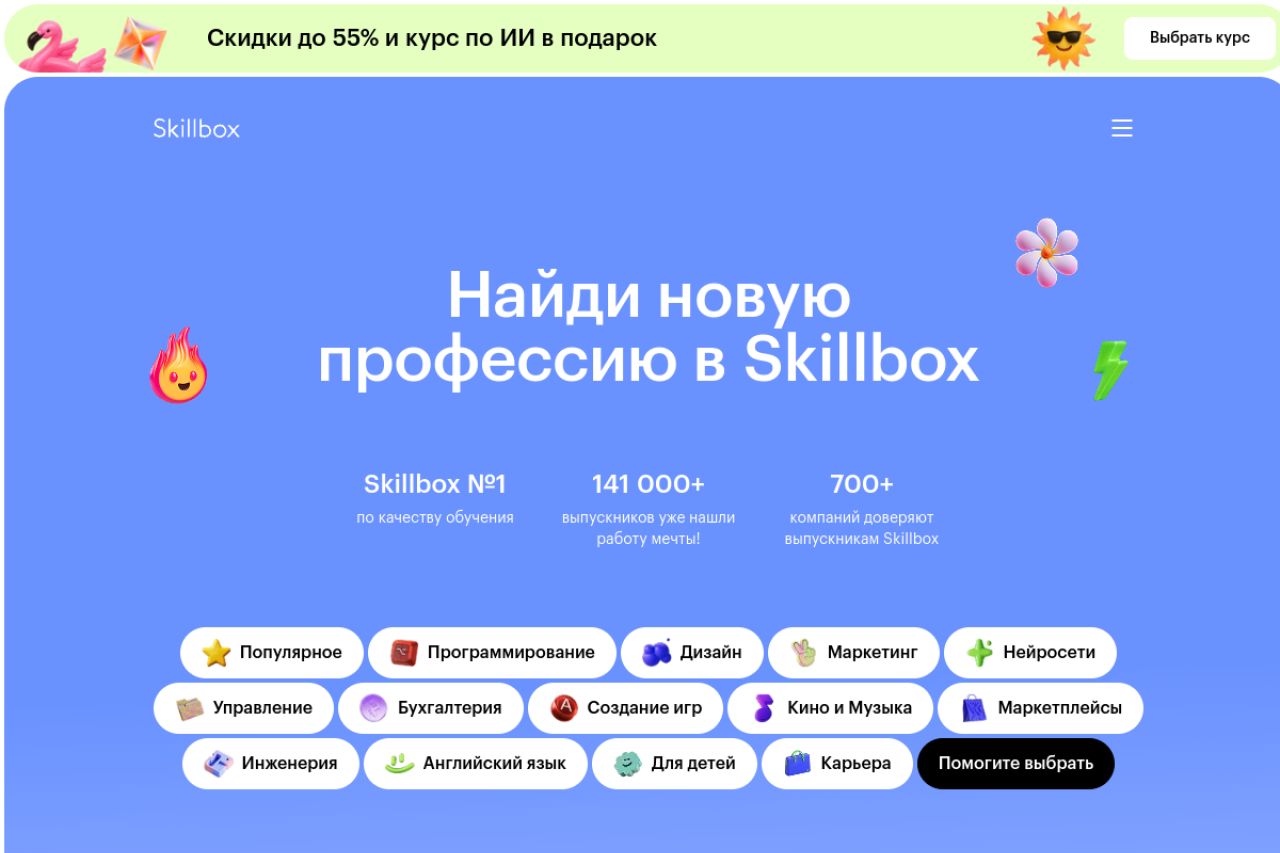
Task: Open the "Бухгалтерия" category chip
Action: point(431,708)
